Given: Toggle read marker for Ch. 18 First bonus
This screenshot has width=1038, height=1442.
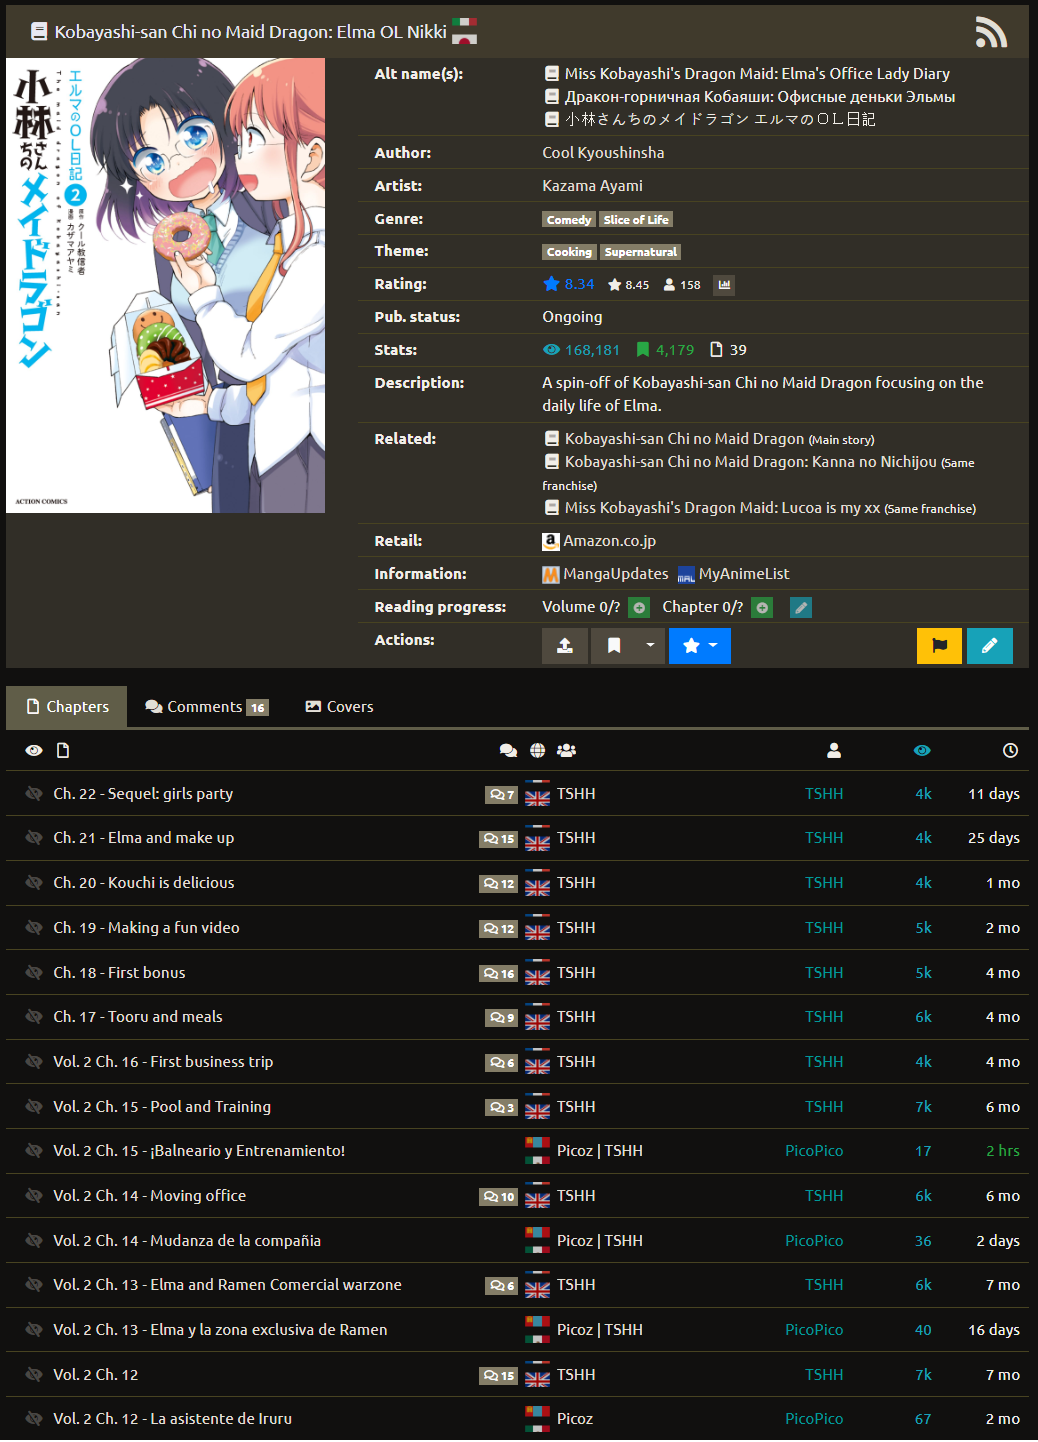Looking at the screenshot, I should (x=34, y=973).
